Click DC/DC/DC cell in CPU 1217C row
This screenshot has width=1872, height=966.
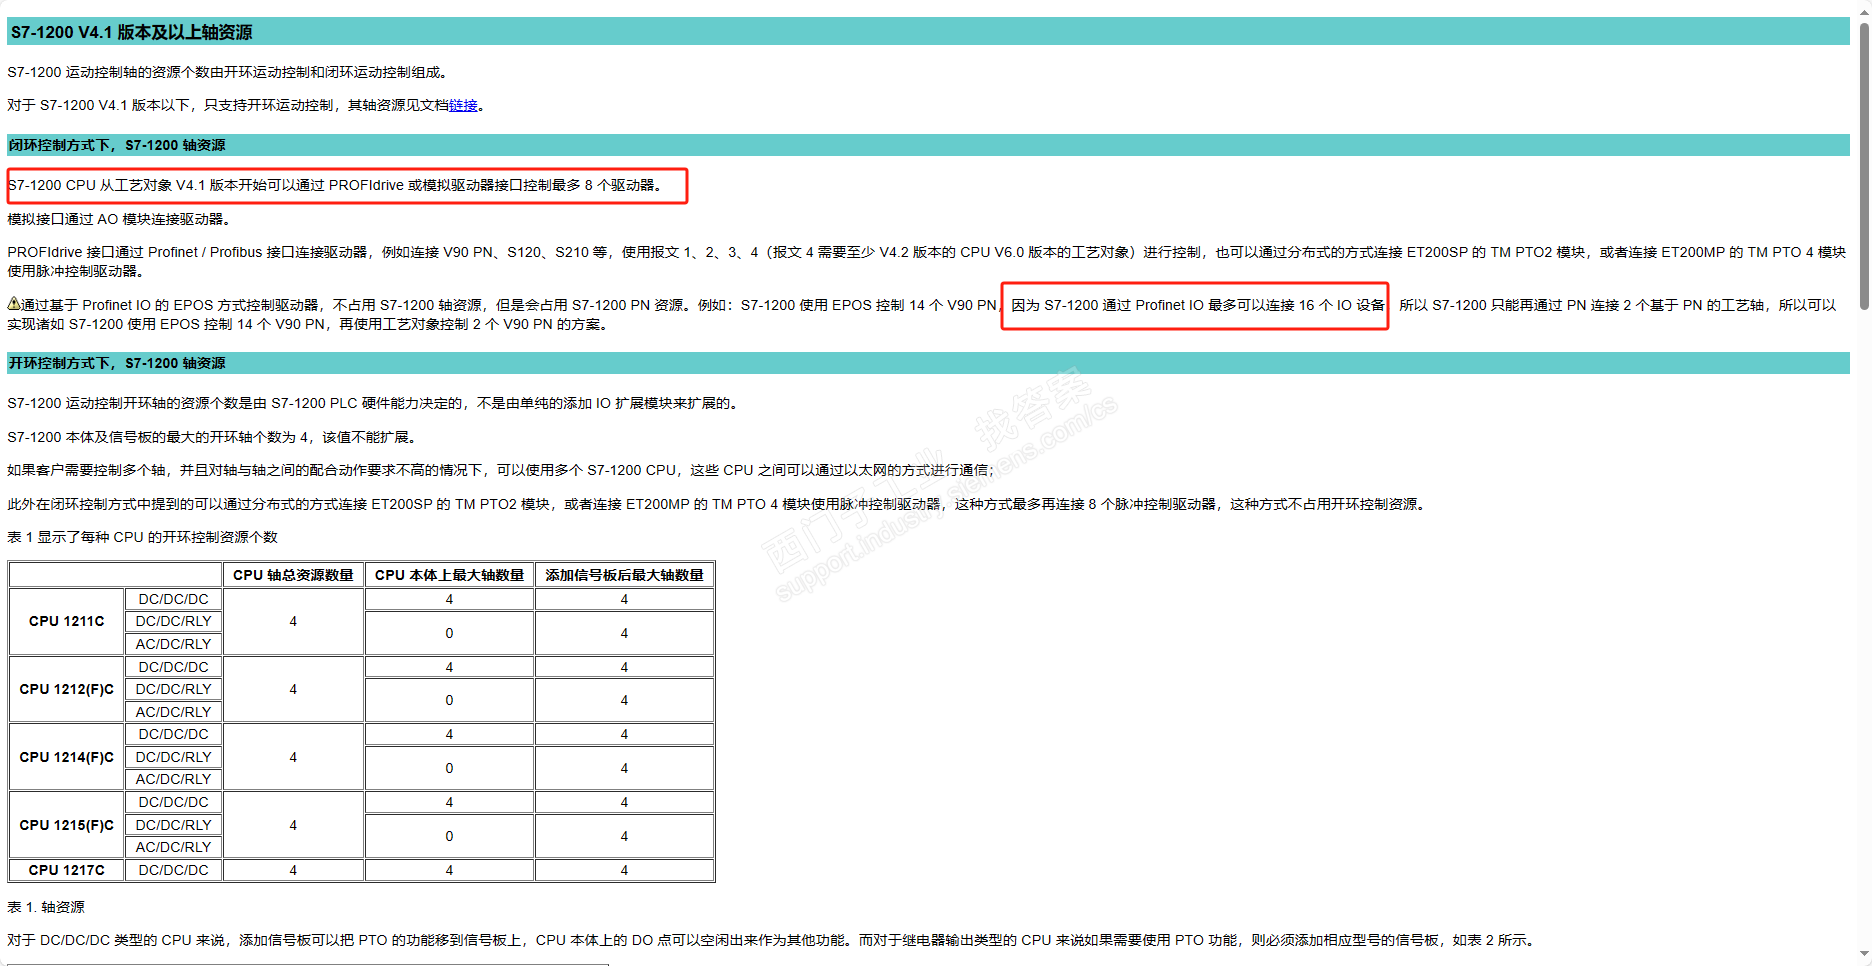[x=174, y=870]
